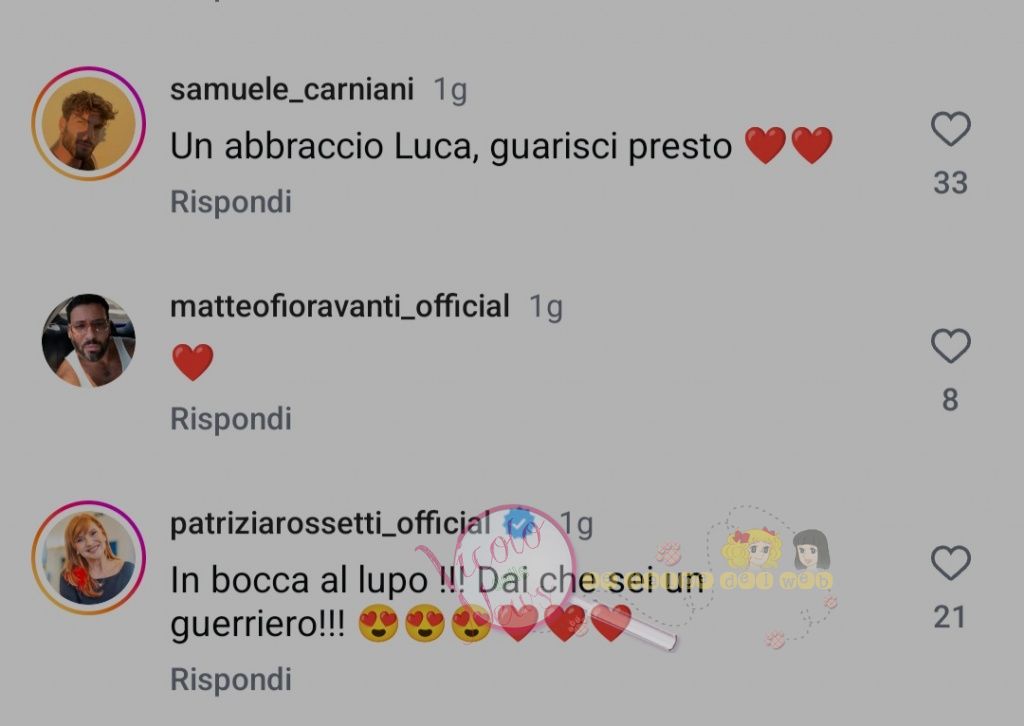The height and width of the screenshot is (726, 1024).
Task: Click the blue verified badge on patriziarossetti_official
Action: click(x=519, y=524)
